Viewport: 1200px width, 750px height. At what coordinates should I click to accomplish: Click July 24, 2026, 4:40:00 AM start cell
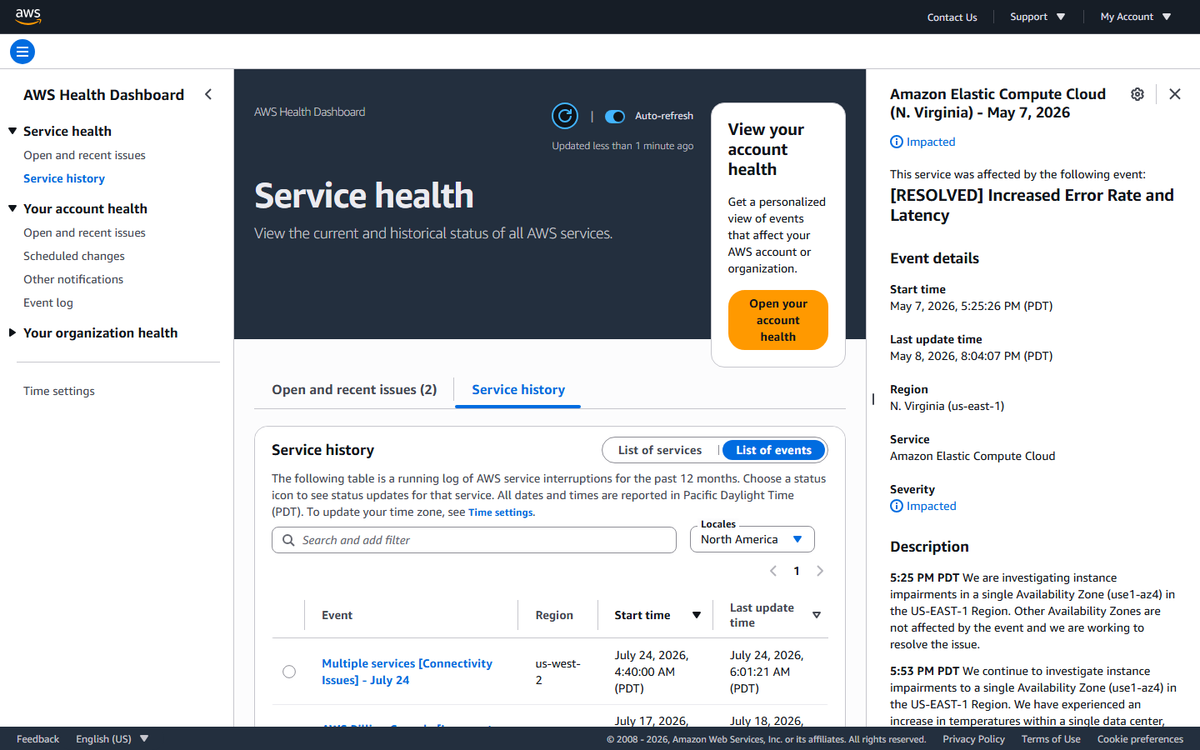coord(651,672)
